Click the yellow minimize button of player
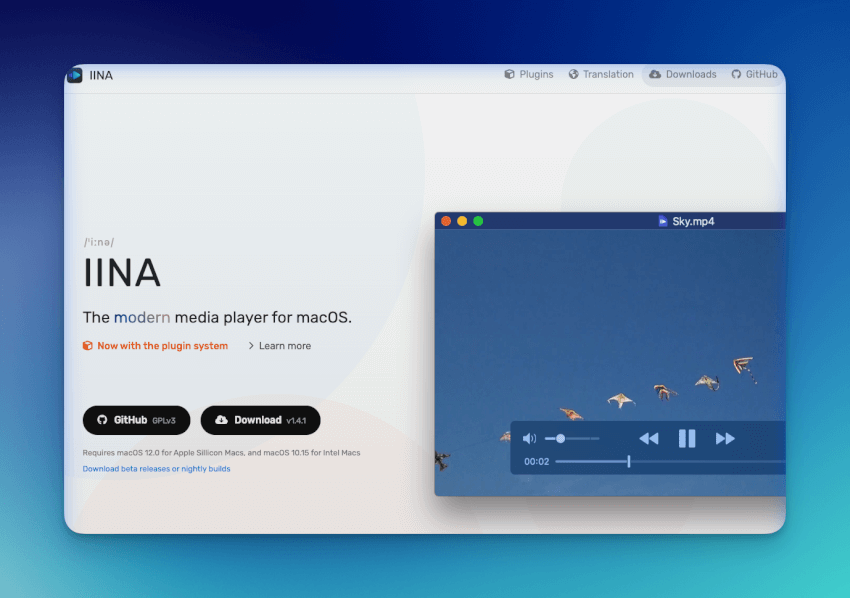 point(462,221)
